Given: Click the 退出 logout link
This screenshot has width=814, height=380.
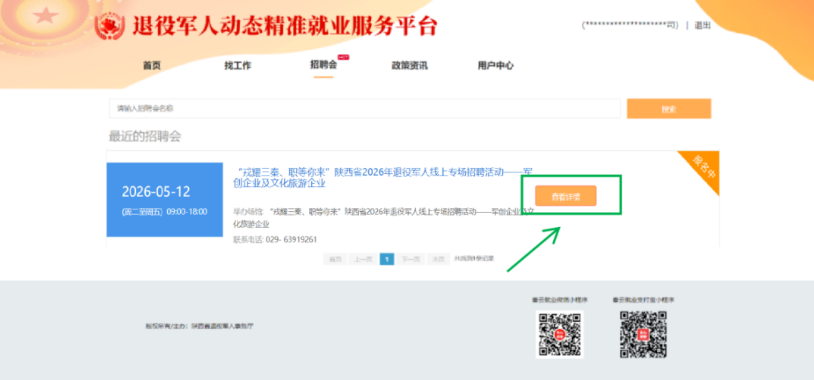Looking at the screenshot, I should (x=702, y=25).
